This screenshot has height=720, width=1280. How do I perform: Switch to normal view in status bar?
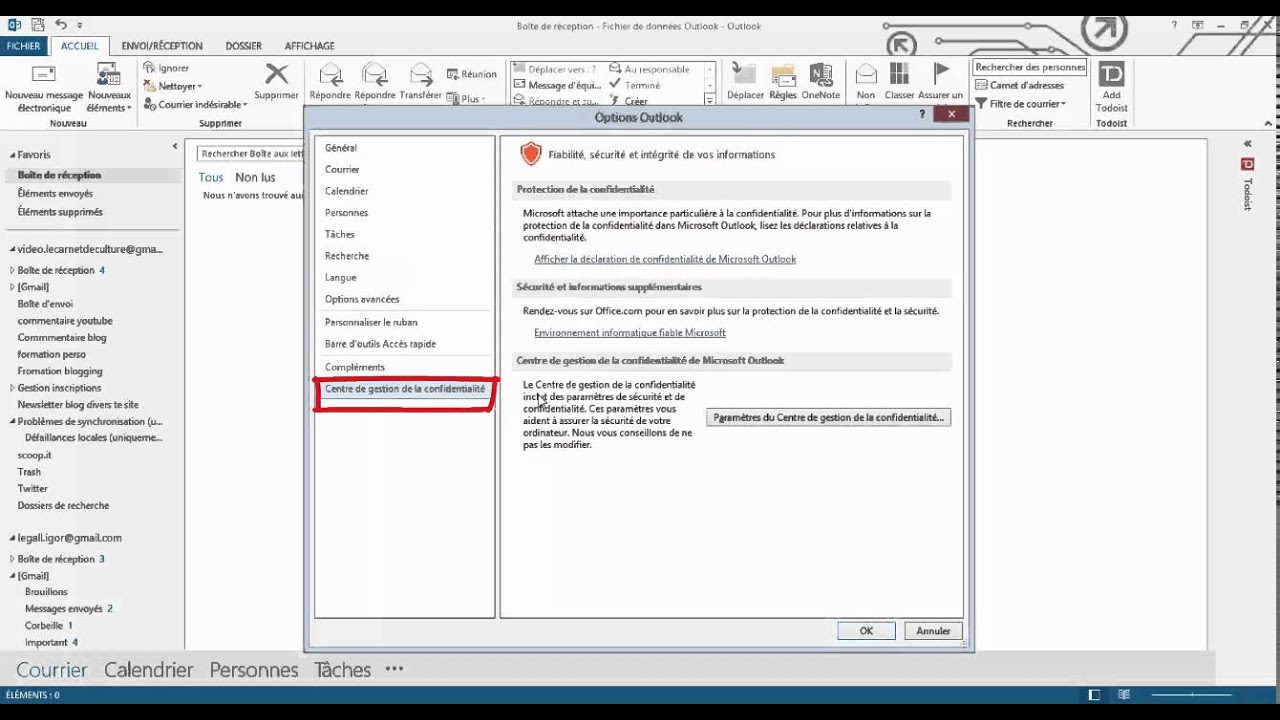click(1095, 695)
